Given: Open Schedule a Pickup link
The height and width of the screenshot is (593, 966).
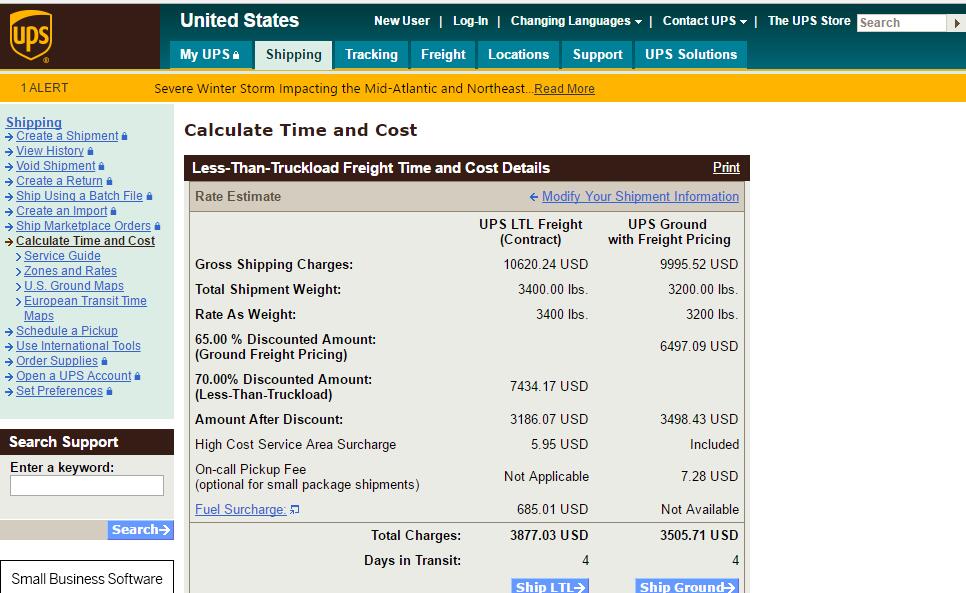Looking at the screenshot, I should pos(67,331).
